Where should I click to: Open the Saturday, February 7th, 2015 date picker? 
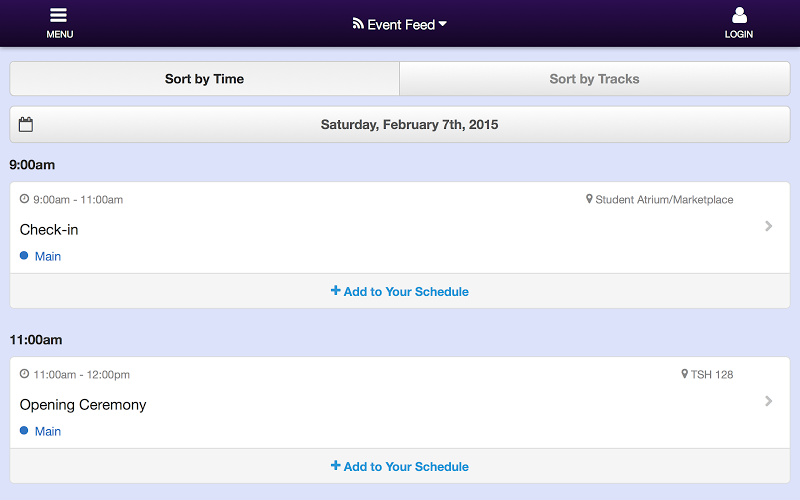click(409, 125)
